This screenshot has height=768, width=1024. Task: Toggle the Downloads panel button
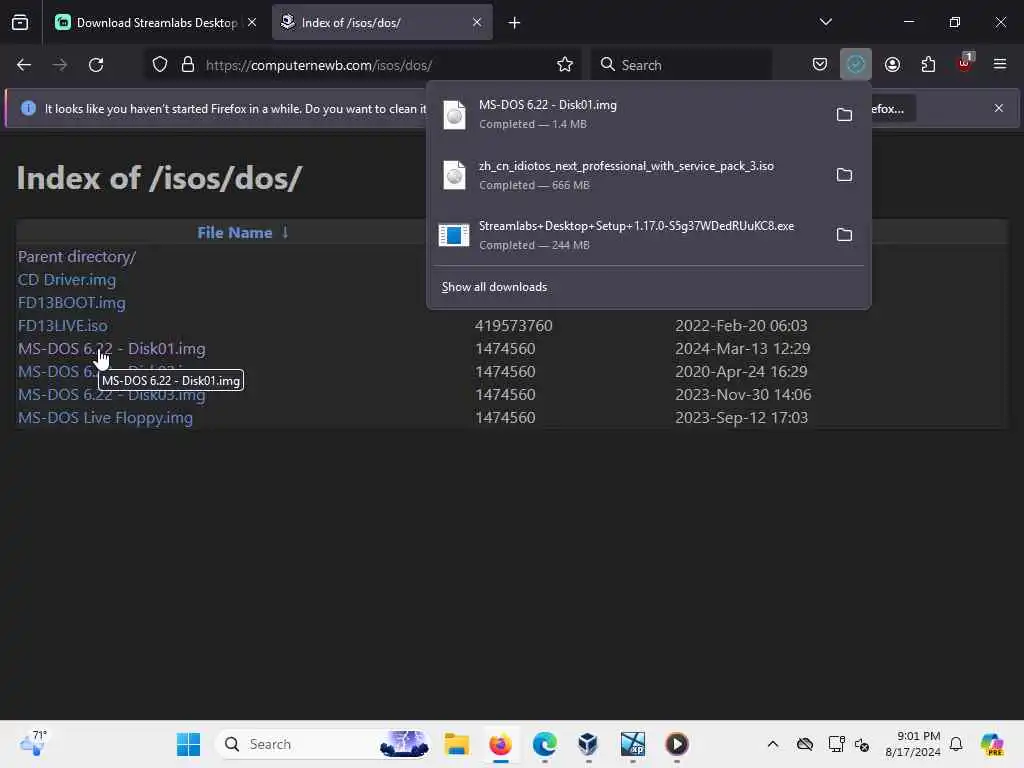[x=856, y=65]
